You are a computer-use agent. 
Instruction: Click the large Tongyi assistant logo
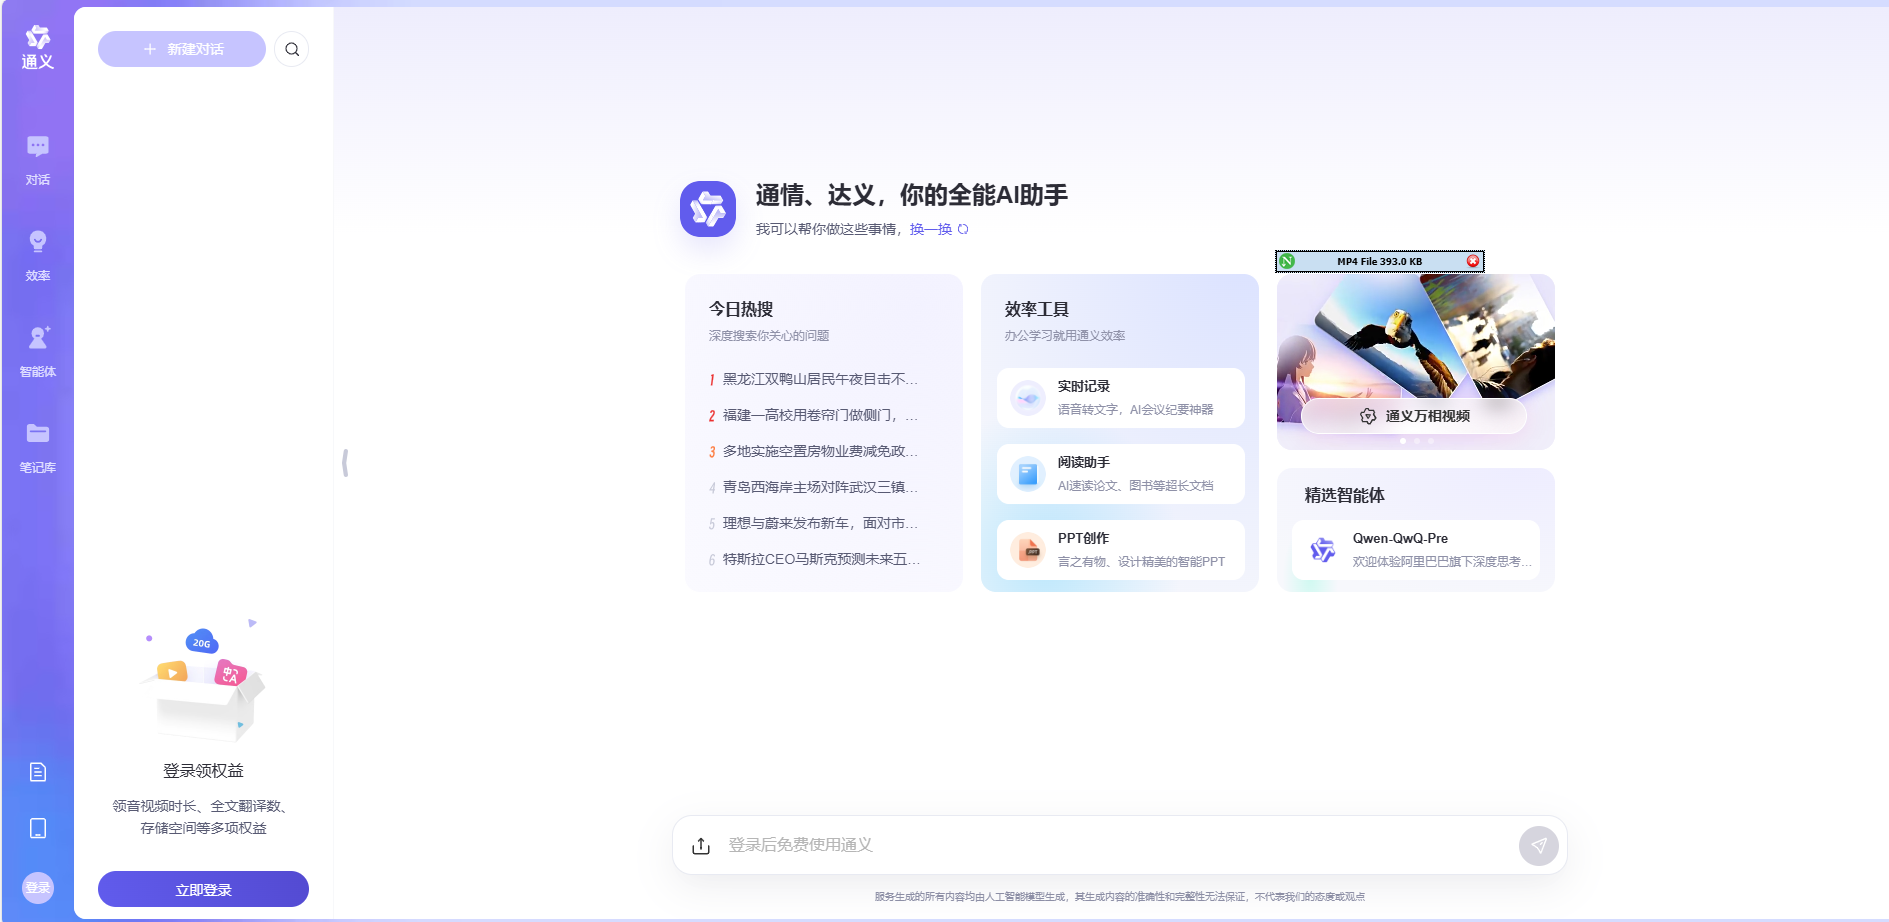tap(708, 209)
